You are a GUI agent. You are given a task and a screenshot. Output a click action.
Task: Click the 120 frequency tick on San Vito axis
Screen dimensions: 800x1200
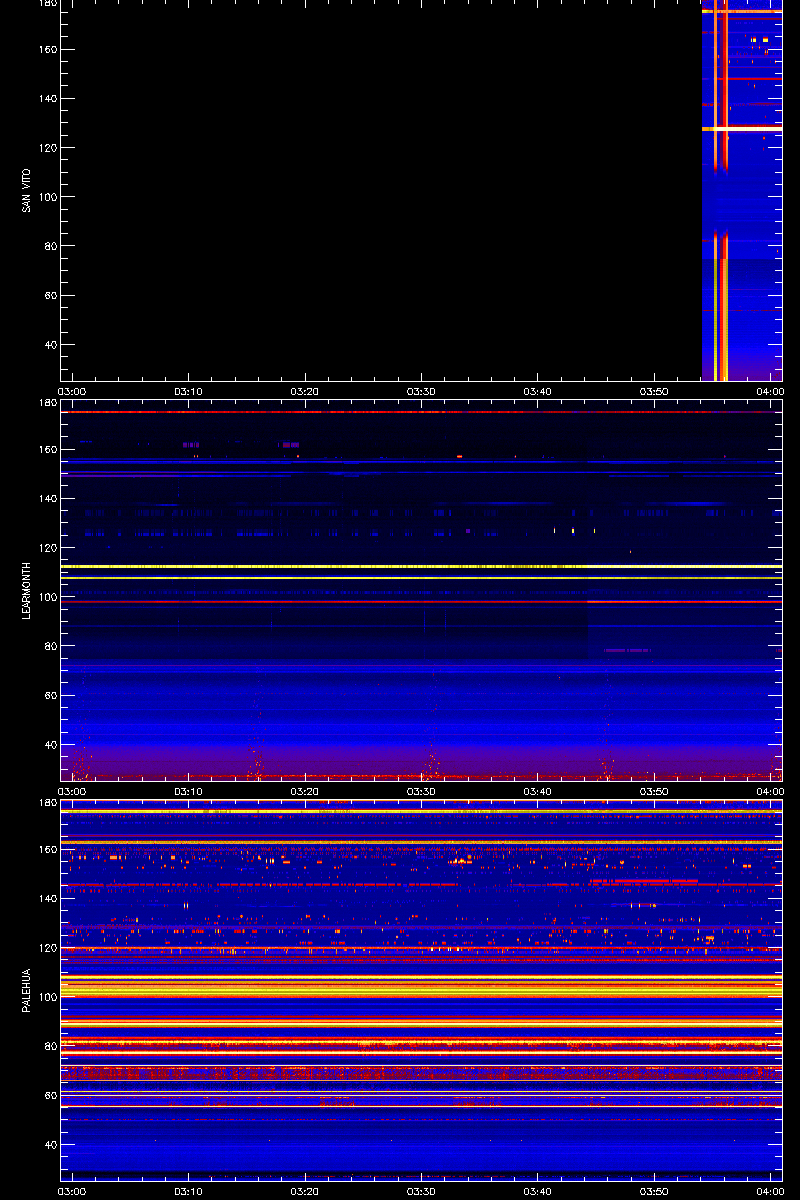(46, 148)
